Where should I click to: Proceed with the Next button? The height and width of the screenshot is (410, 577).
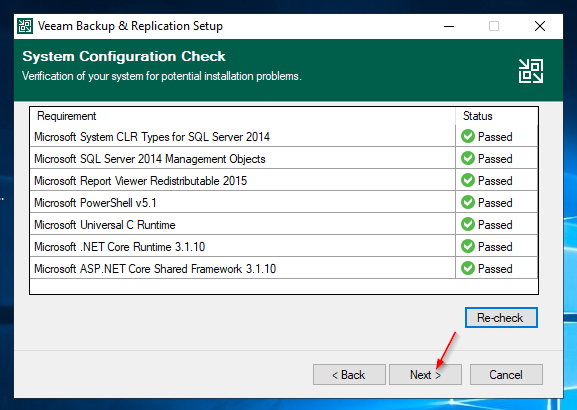(425, 375)
